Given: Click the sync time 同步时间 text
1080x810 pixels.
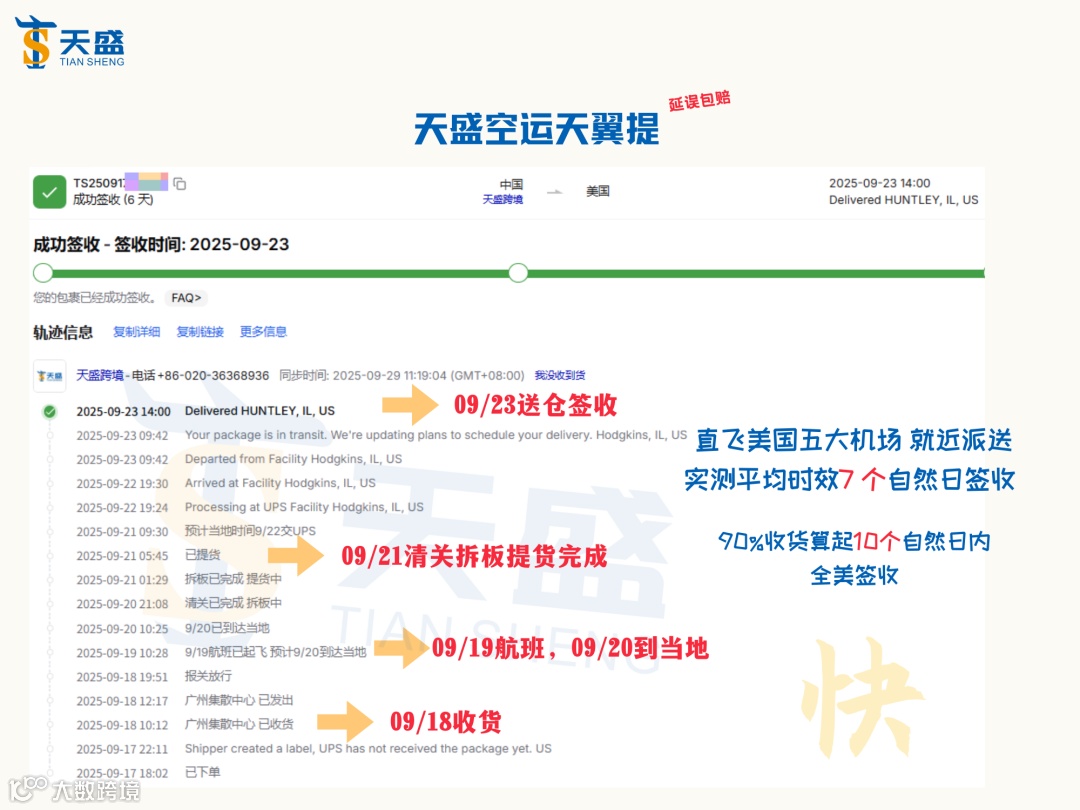Looking at the screenshot, I should (x=402, y=375).
